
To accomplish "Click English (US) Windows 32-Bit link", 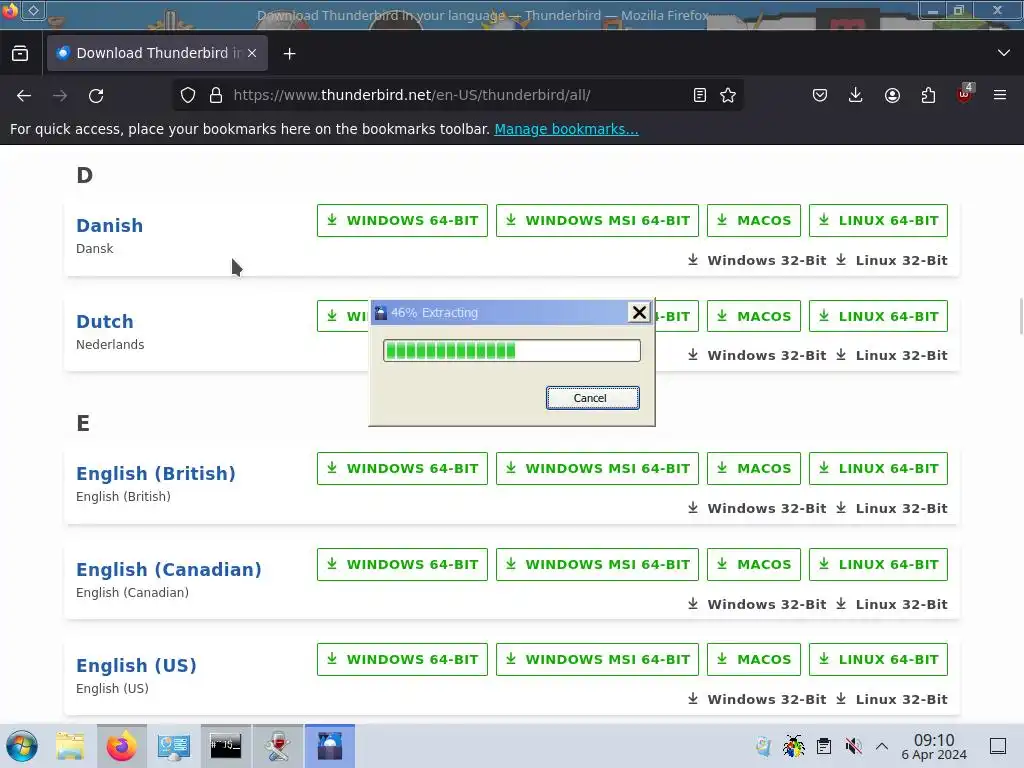I will (757, 699).
